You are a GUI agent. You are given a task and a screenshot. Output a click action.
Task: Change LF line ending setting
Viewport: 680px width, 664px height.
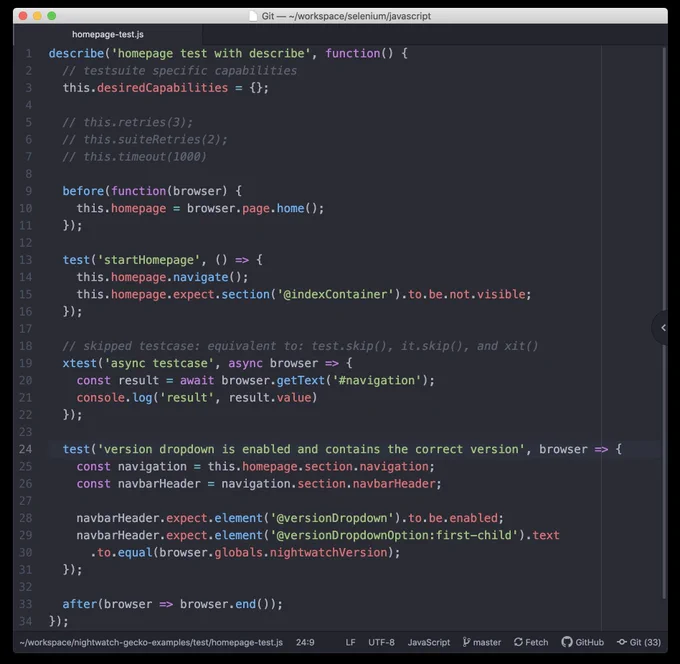pyautogui.click(x=350, y=642)
